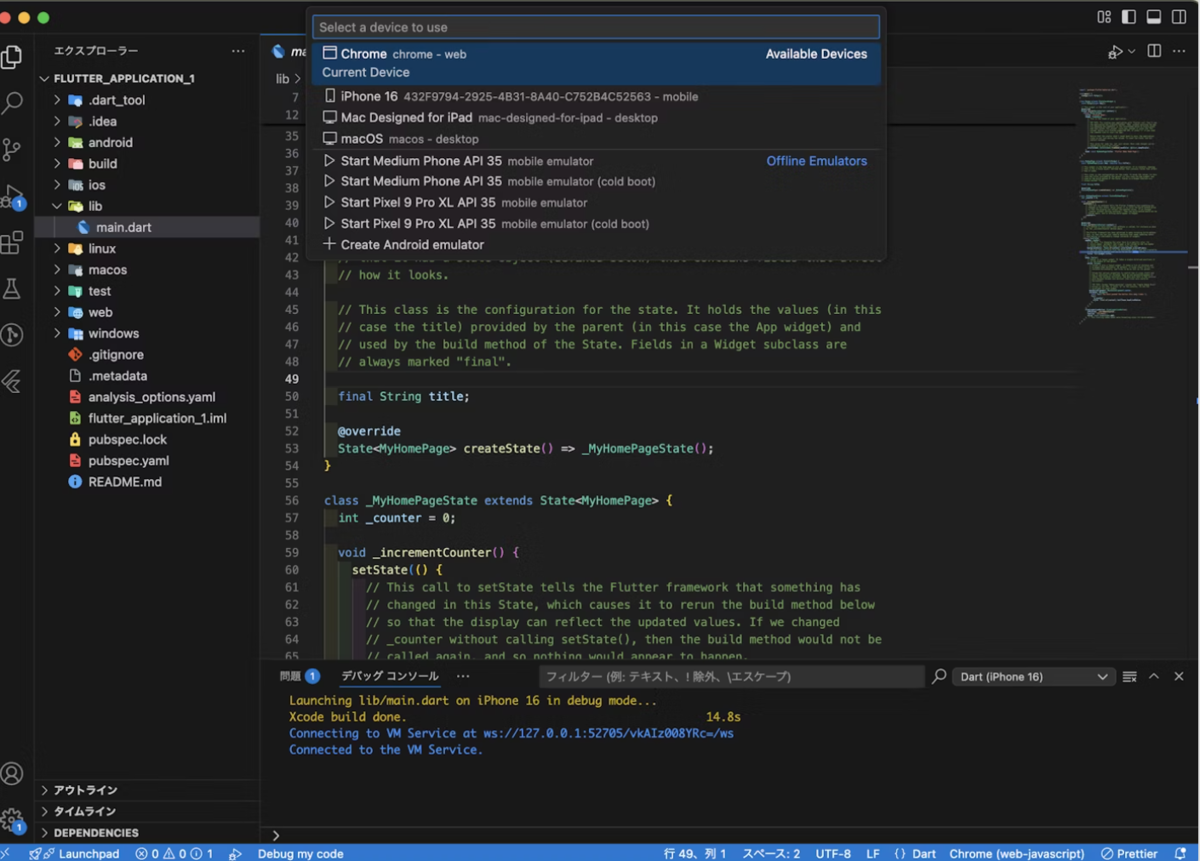
Task: Open the editor's More Actions ellipsis
Action: point(1178,51)
